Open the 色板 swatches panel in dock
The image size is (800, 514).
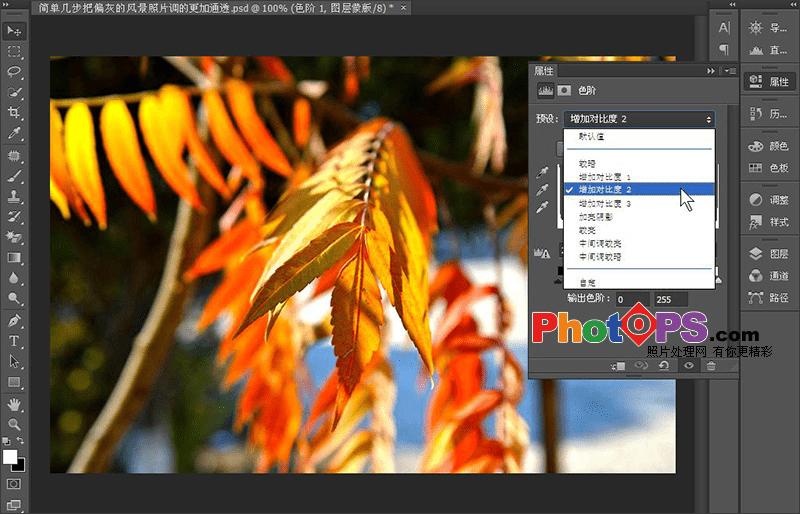tap(769, 168)
